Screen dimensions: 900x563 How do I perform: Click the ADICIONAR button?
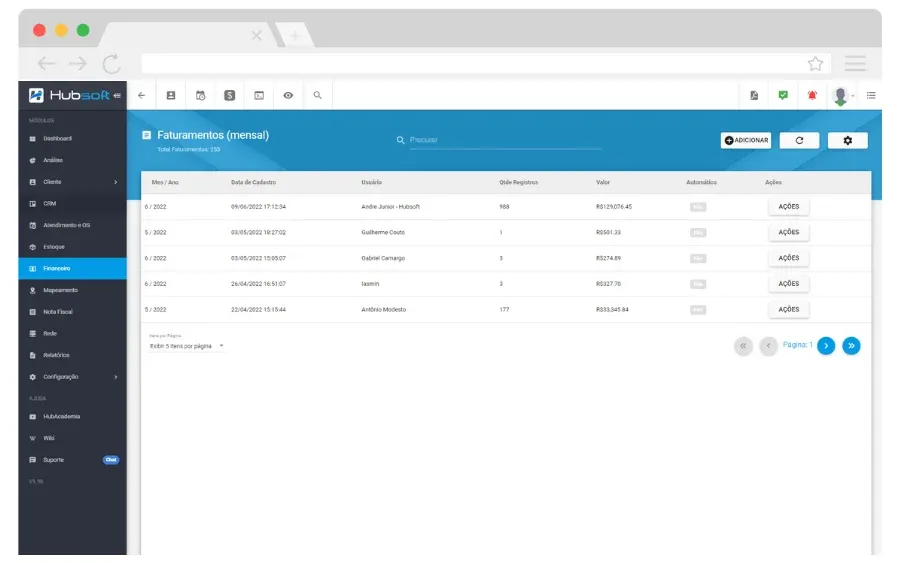tap(746, 140)
